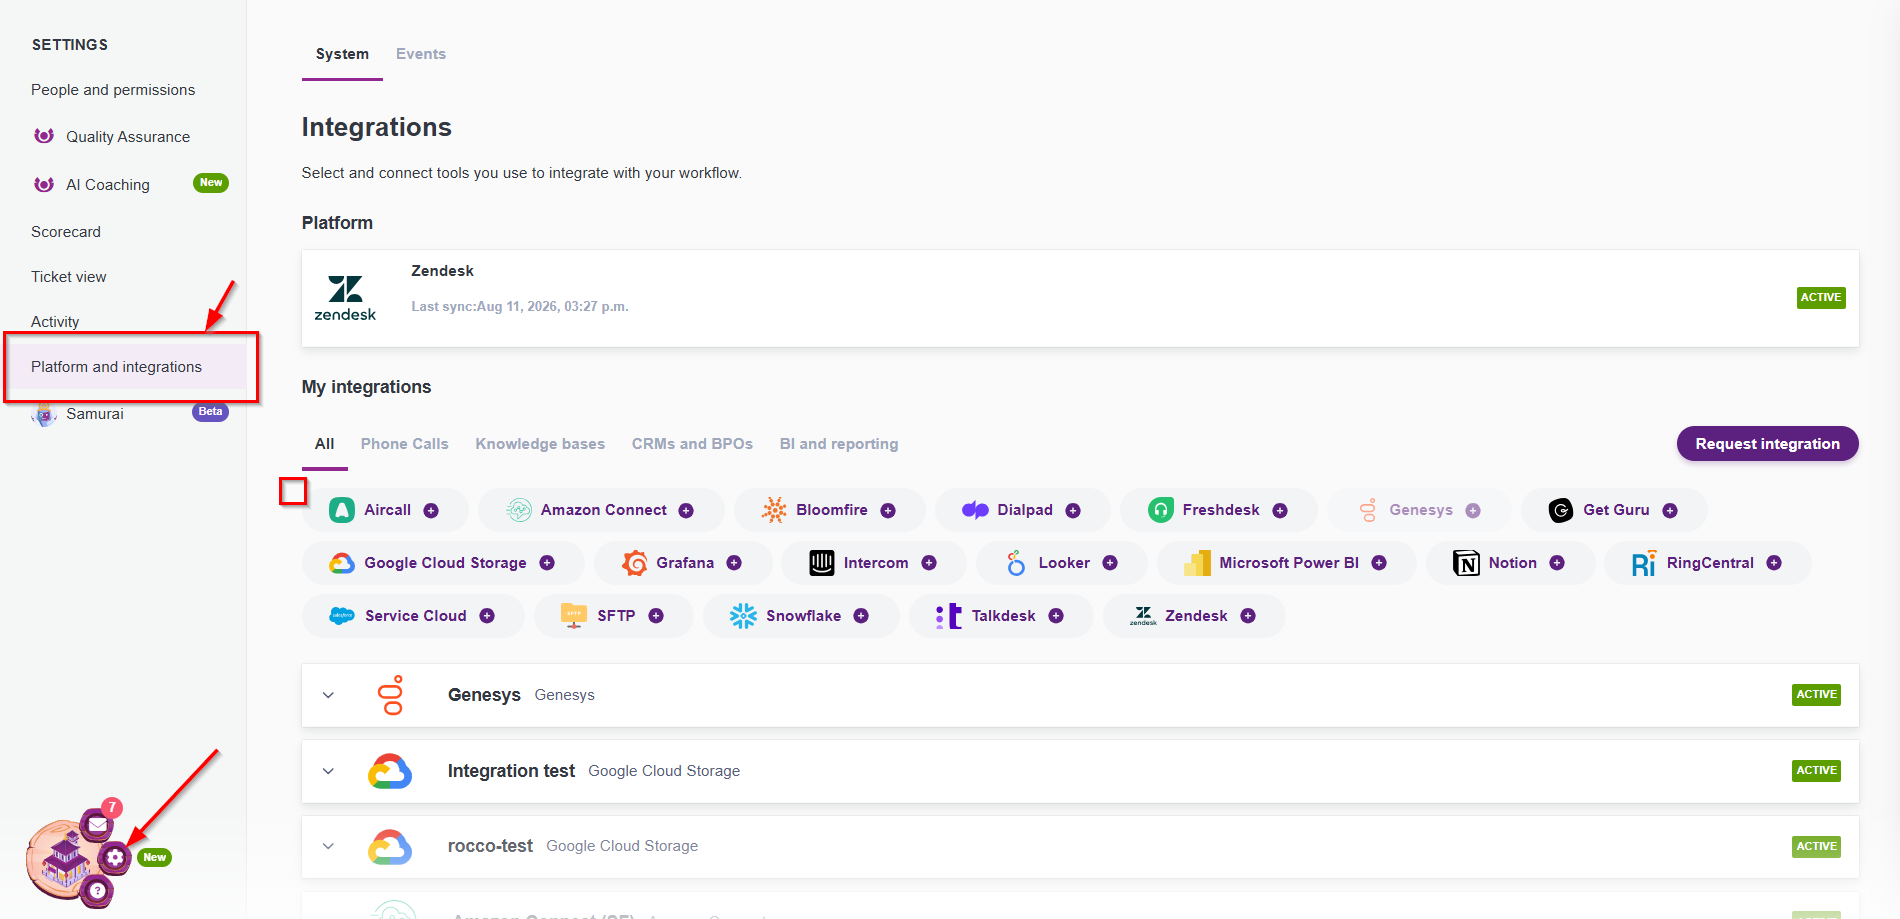Click the Samurai robot icon in the sidebar
1900x919 pixels.
pos(44,414)
